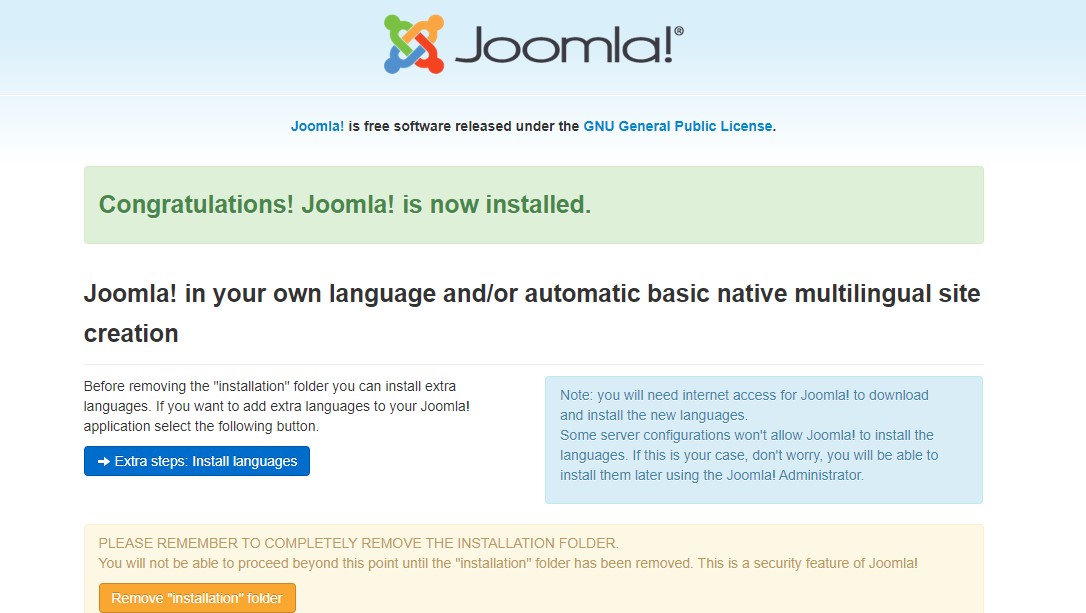
Task: Click the Remove "installation" folder button
Action: tap(197, 598)
